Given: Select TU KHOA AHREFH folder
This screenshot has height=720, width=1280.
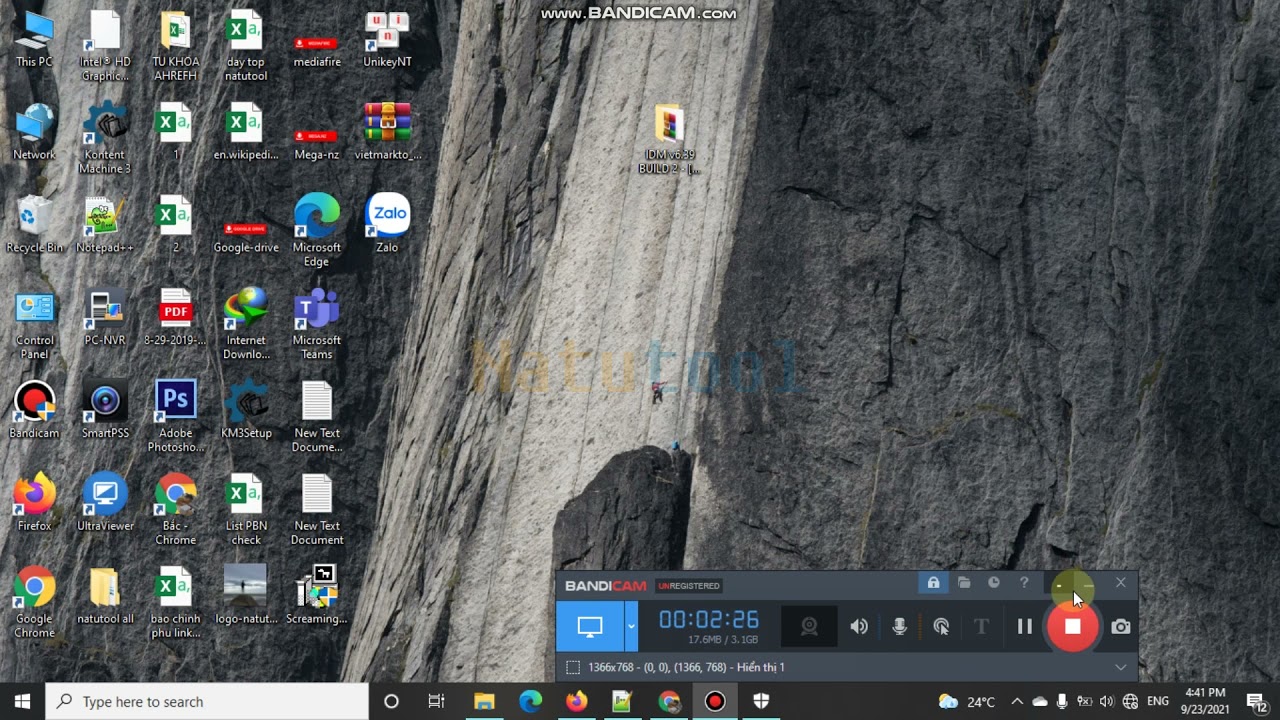Looking at the screenshot, I should [x=175, y=47].
